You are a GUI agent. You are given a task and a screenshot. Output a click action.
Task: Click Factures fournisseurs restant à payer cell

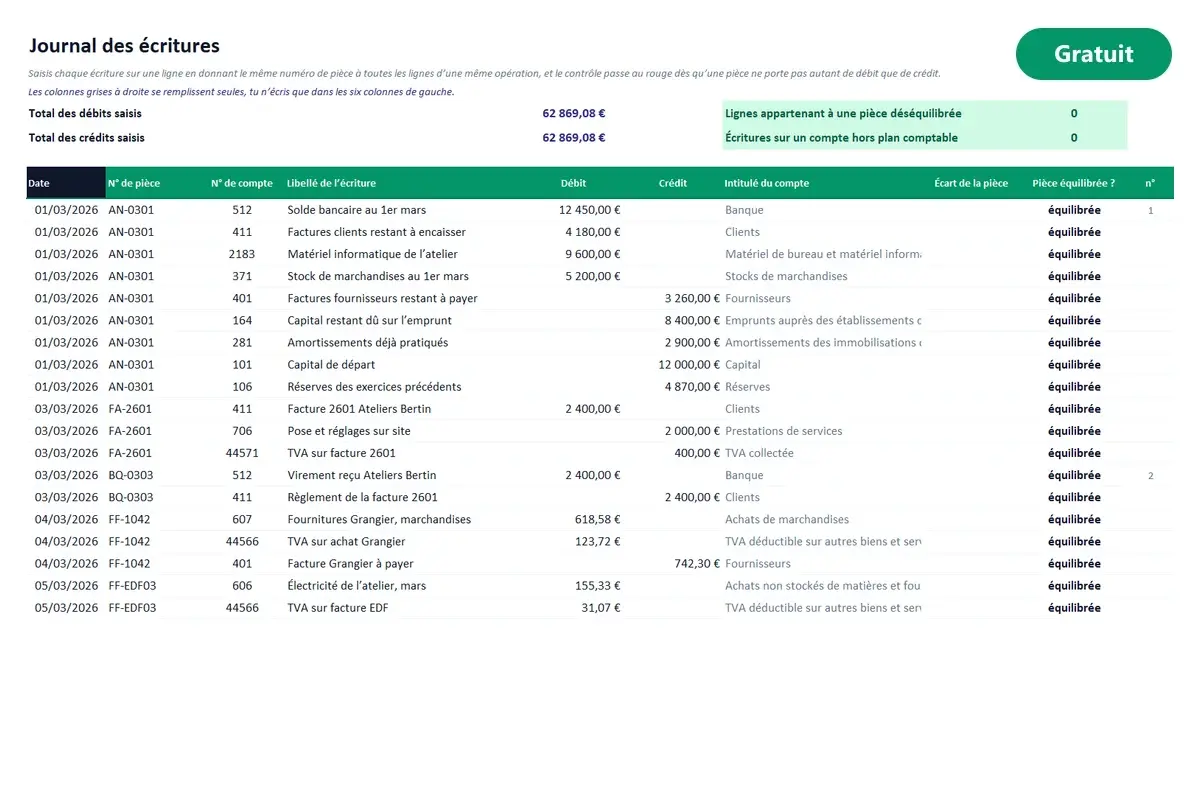(383, 298)
